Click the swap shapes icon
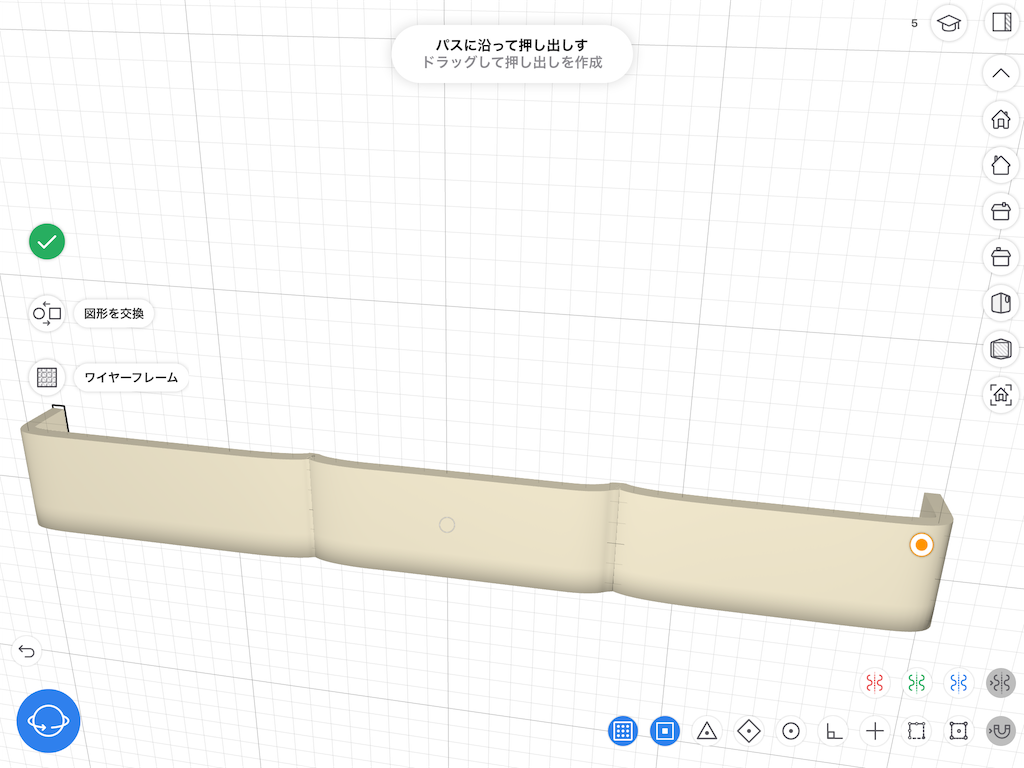 click(47, 313)
